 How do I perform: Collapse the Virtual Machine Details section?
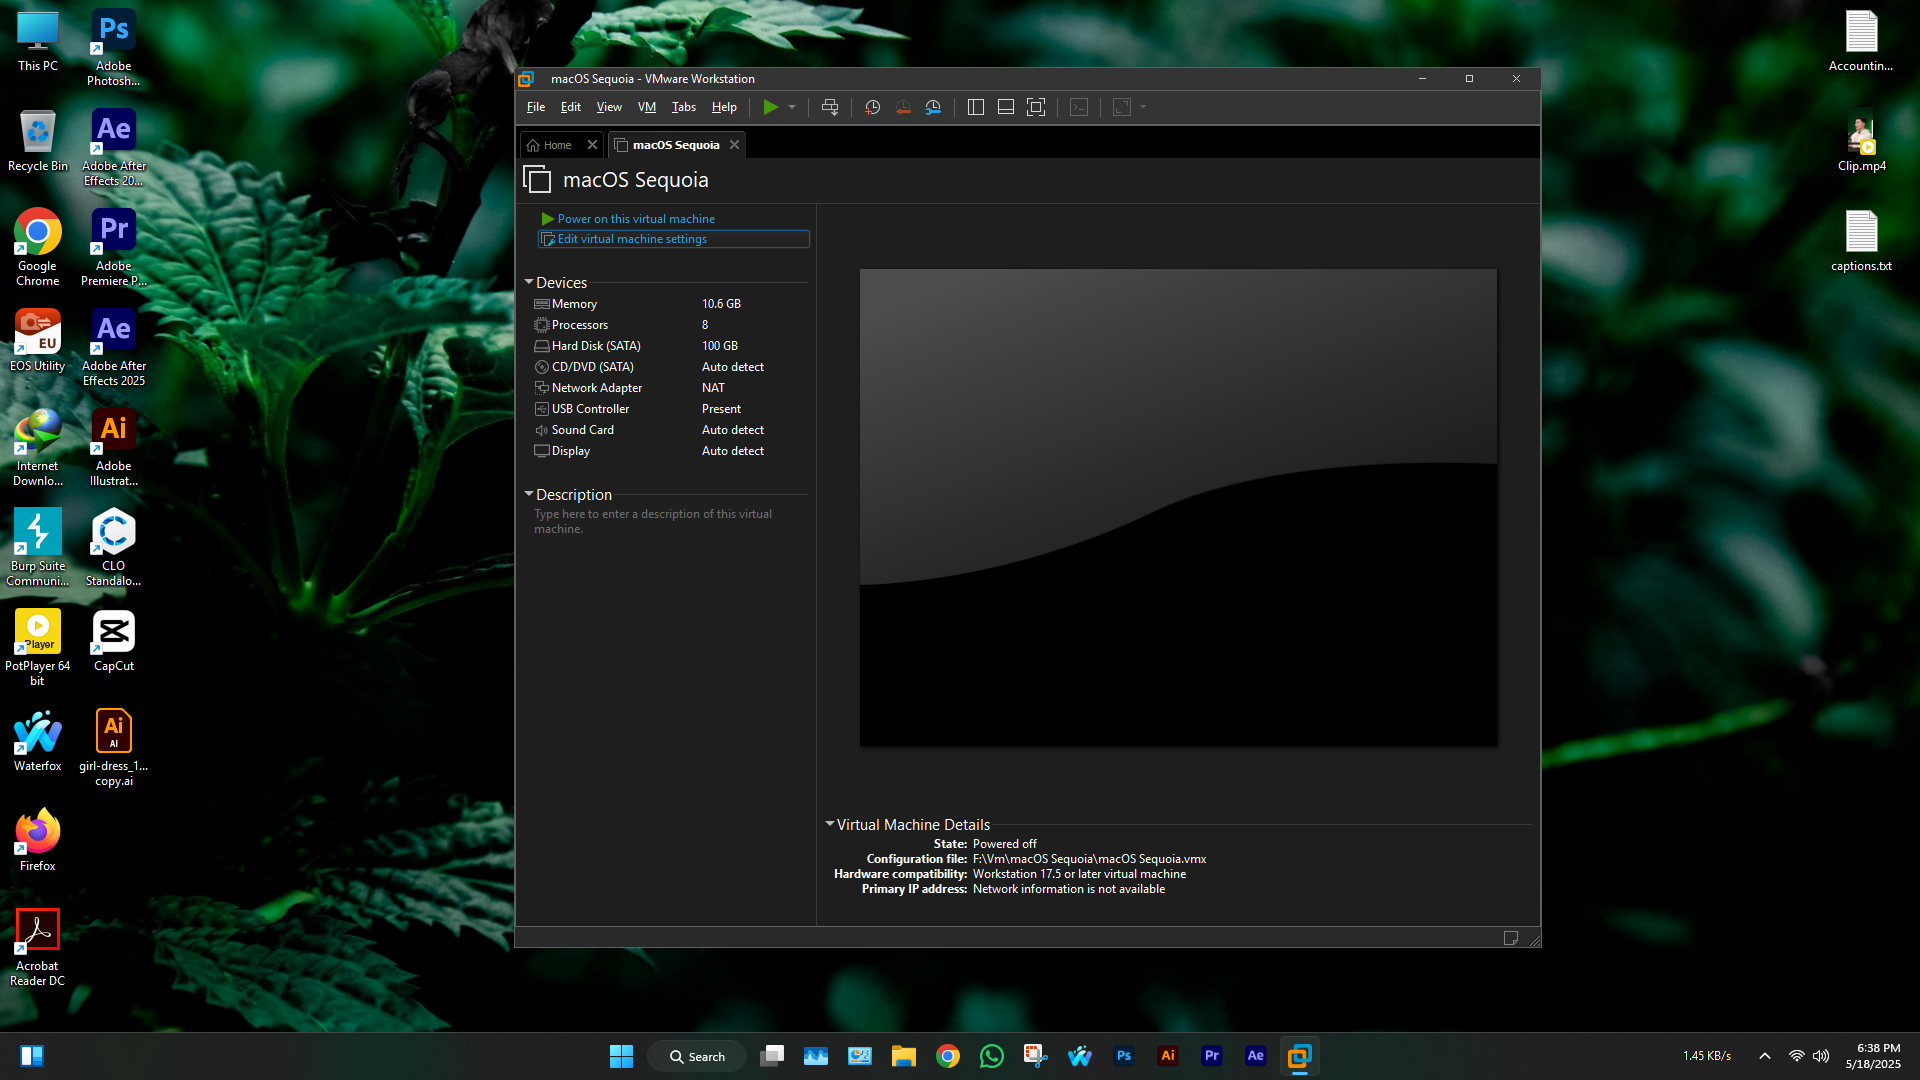[829, 824]
